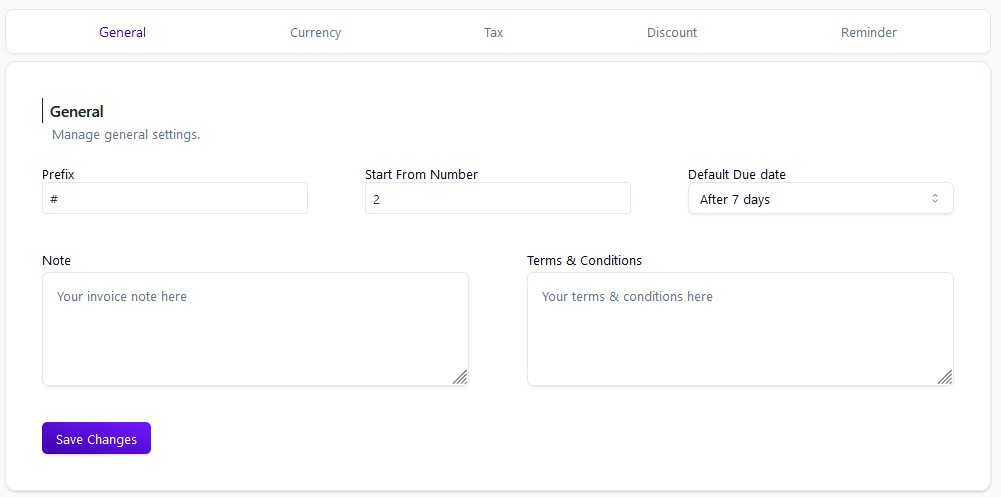Click the General tab
1001x497 pixels.
tap(123, 33)
